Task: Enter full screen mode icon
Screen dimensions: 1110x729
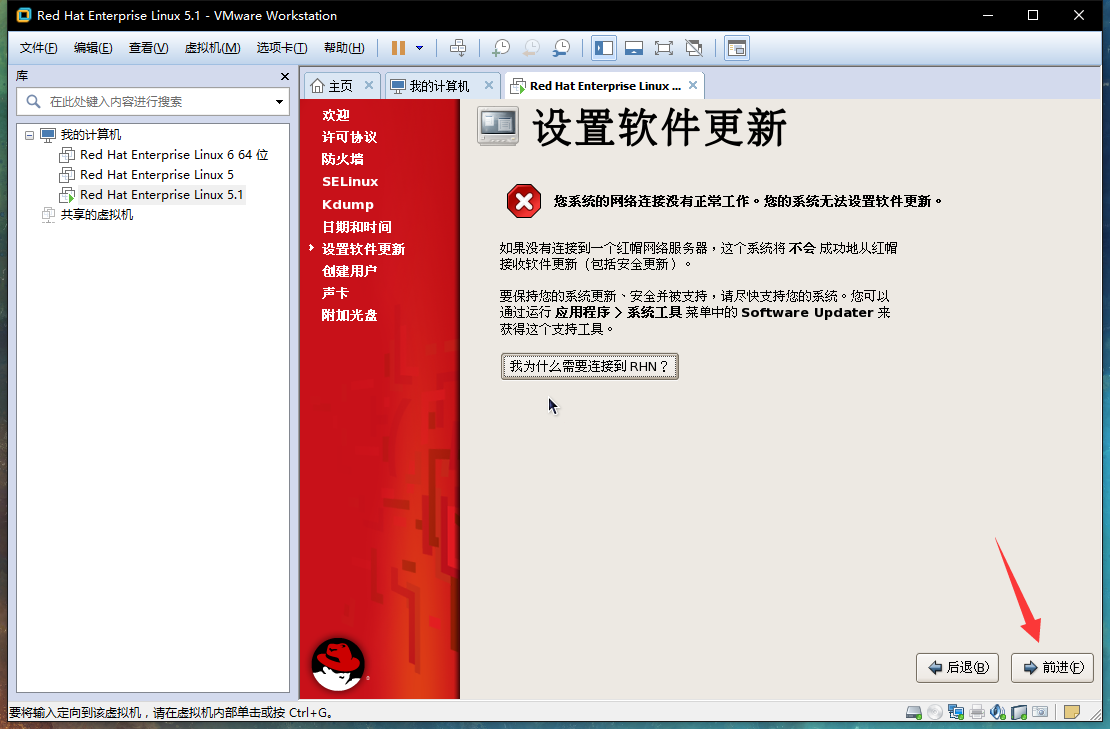Action: pyautogui.click(x=664, y=48)
